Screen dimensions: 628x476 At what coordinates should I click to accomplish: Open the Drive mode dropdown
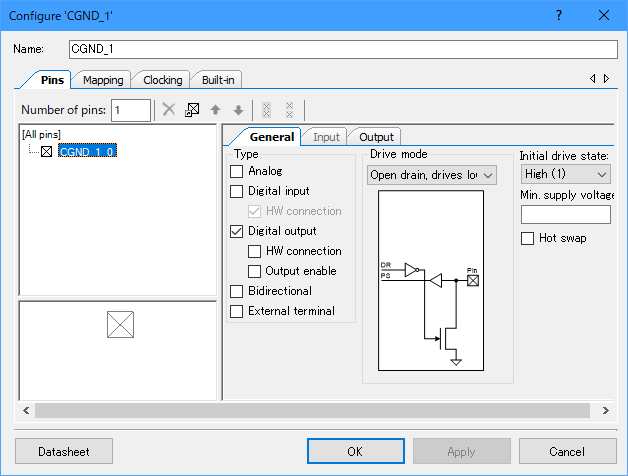click(432, 175)
